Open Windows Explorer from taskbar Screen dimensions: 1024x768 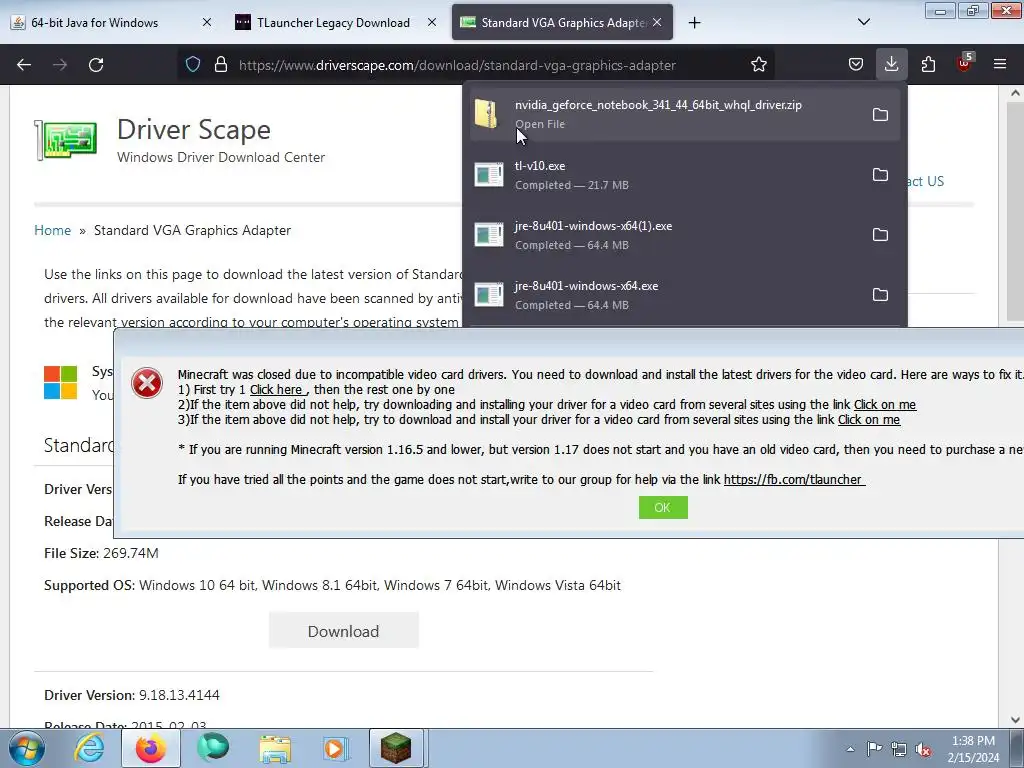275,749
